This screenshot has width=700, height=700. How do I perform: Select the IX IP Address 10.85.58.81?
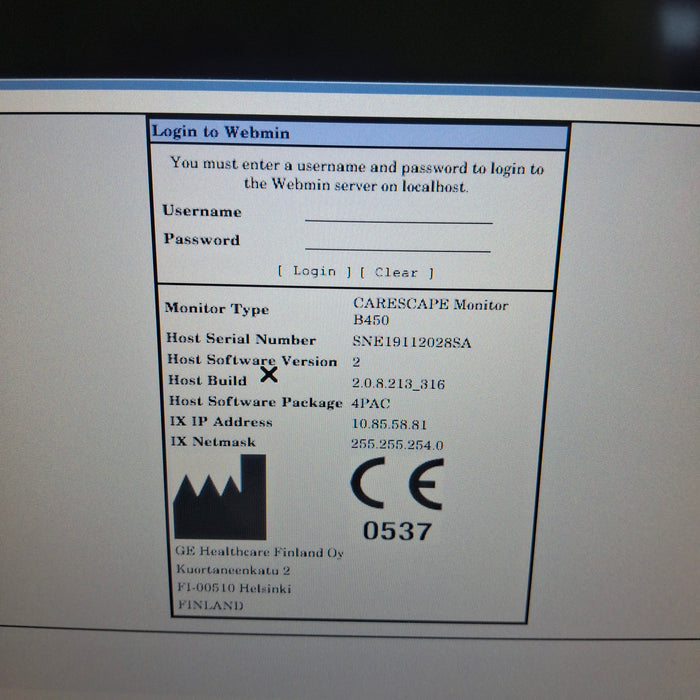point(388,424)
